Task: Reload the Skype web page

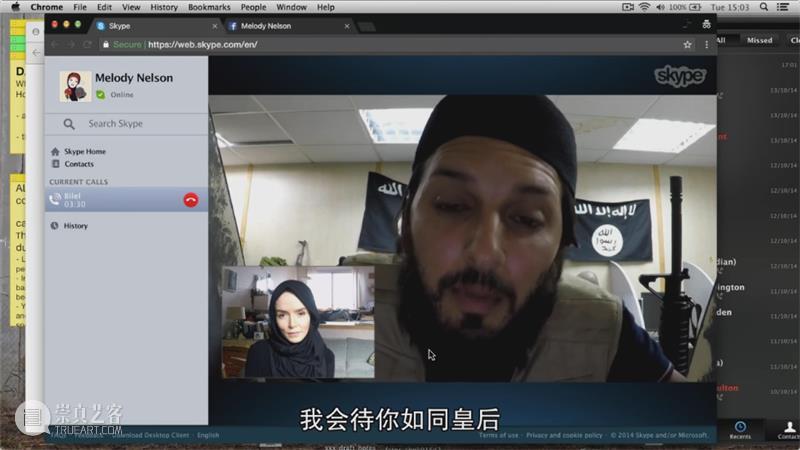Action: tap(87, 45)
